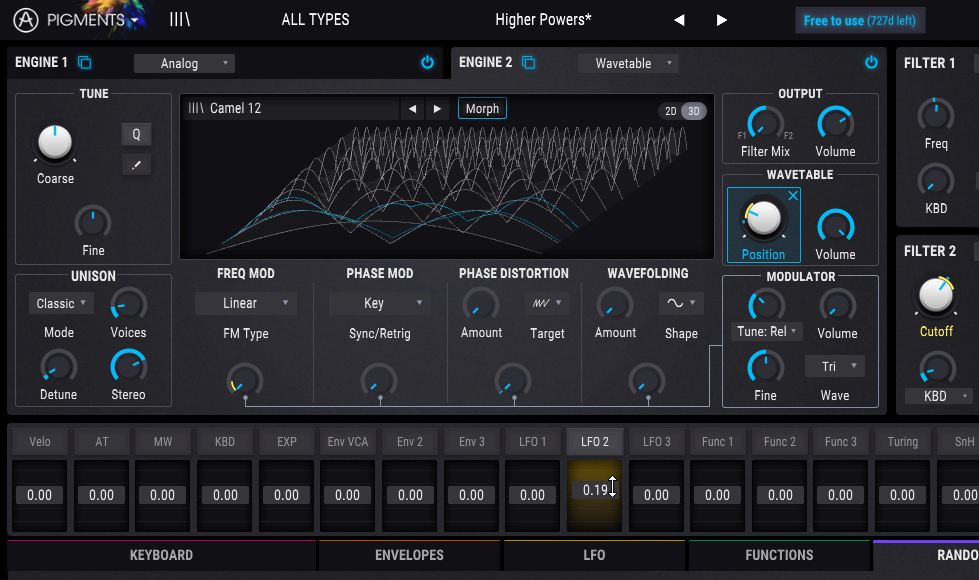Screen dimensions: 979x580
Task: Click the Unison Voices knob
Action: coord(129,305)
